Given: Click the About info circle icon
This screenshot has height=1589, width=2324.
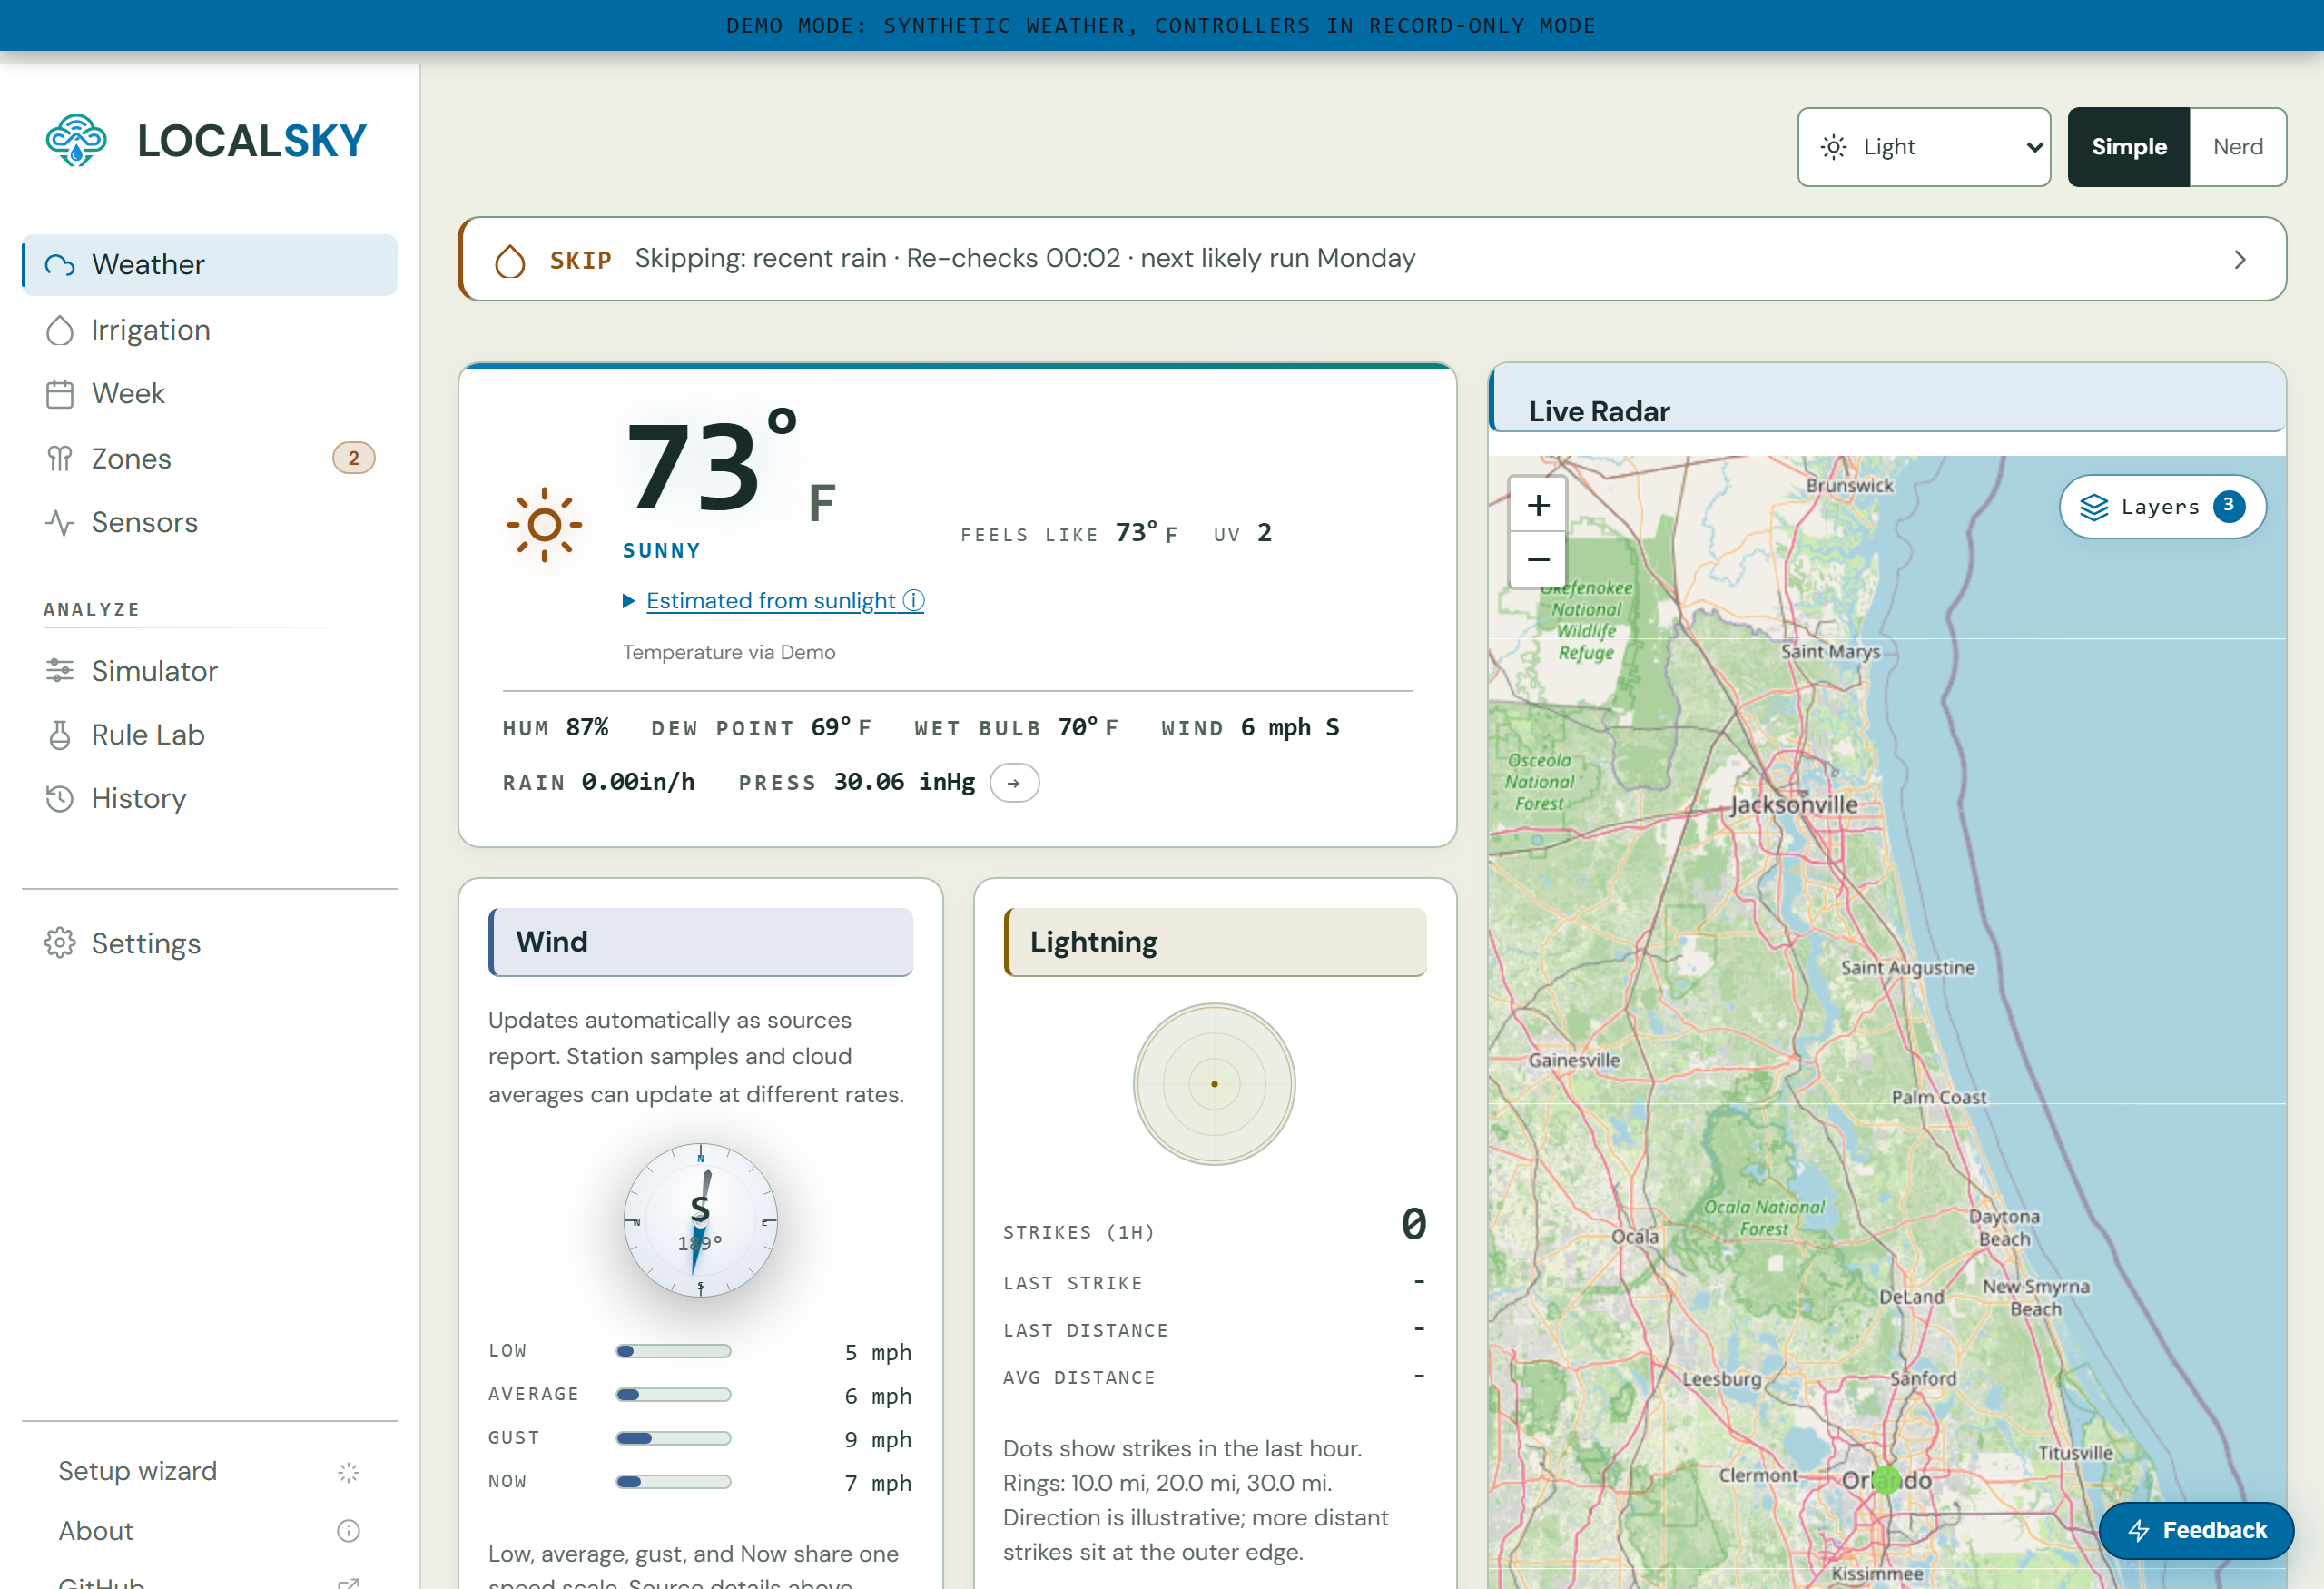Looking at the screenshot, I should tap(348, 1531).
